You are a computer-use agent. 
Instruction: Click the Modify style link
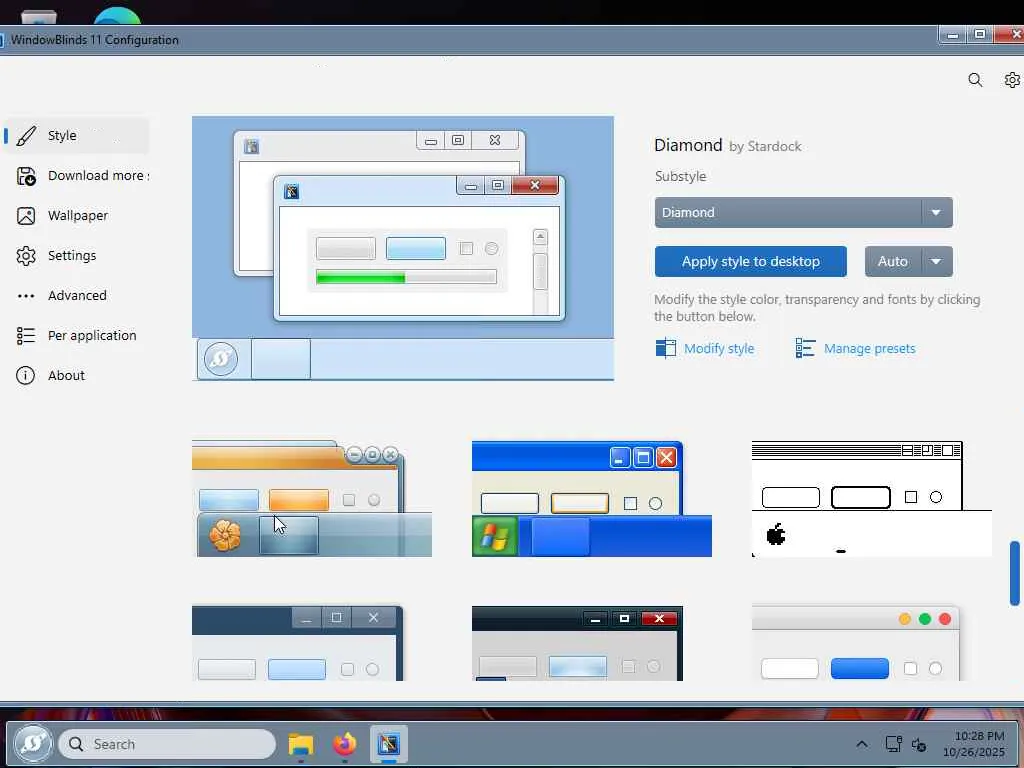tap(719, 349)
